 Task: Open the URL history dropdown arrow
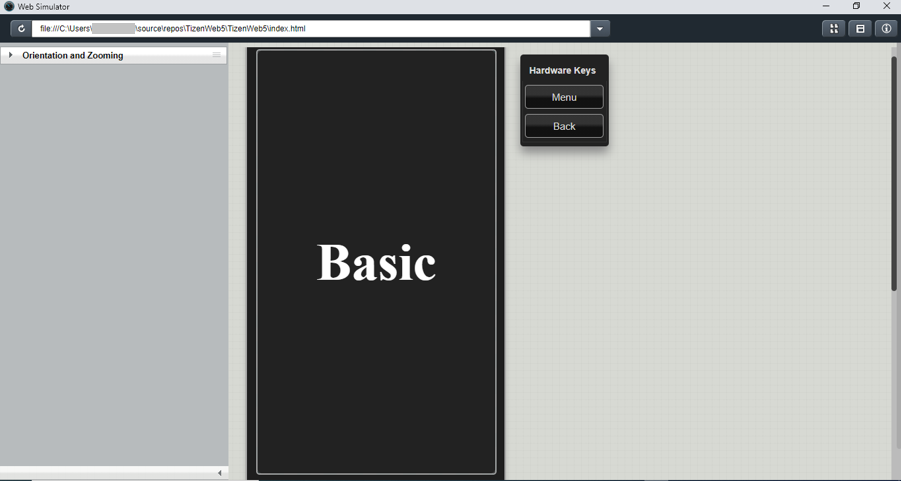tap(600, 29)
